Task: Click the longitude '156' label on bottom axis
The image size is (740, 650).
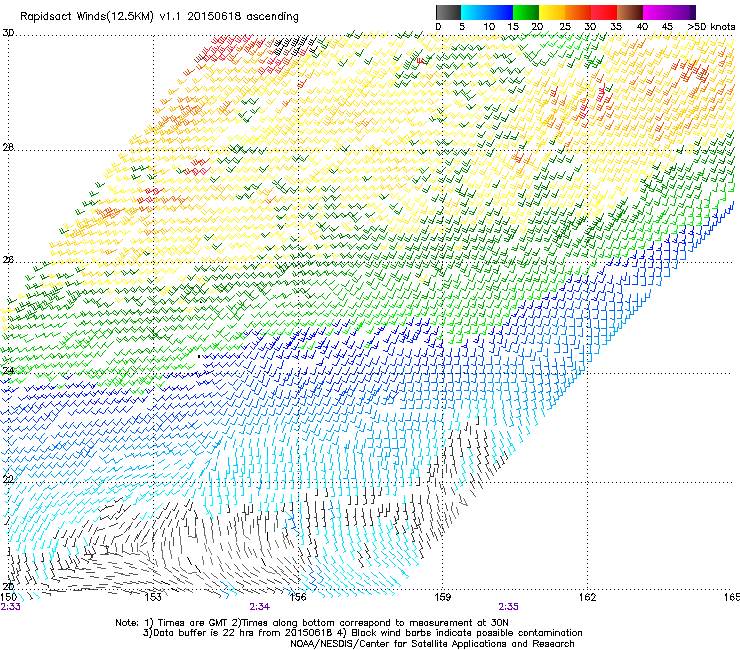Action: coord(298,597)
